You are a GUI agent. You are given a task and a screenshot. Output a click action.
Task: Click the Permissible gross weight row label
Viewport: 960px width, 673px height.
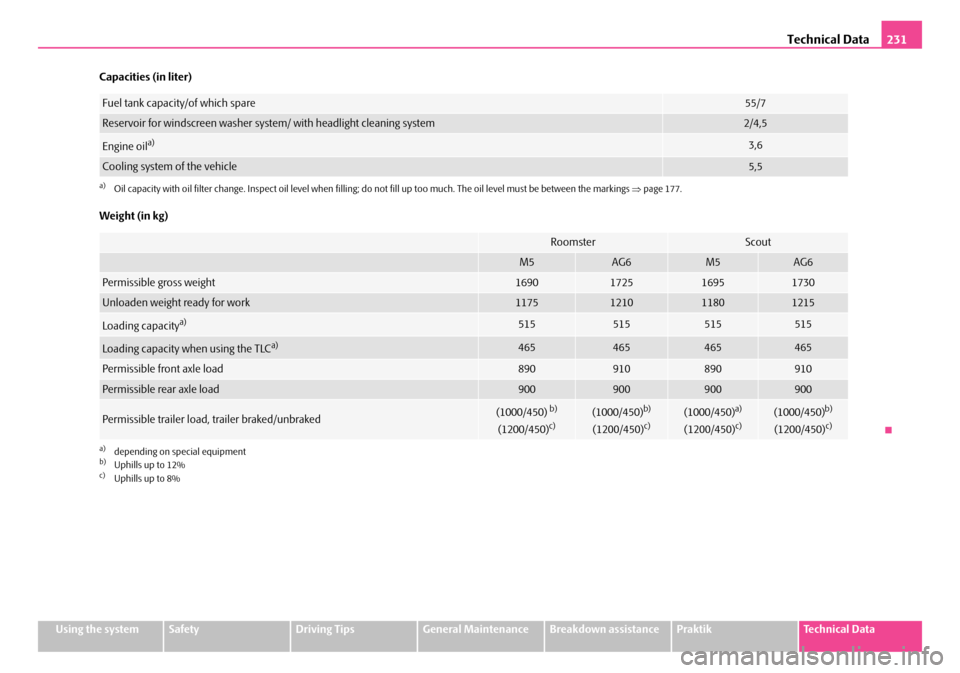click(x=159, y=282)
